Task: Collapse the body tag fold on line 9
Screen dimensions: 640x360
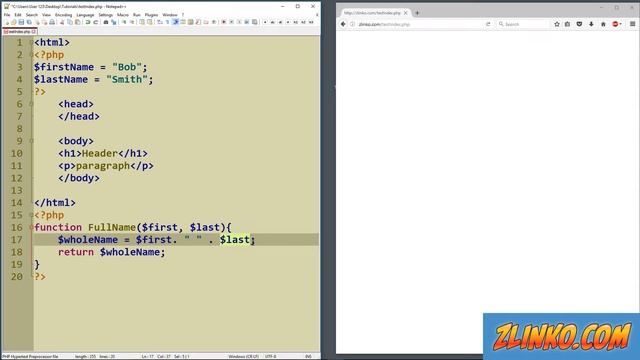Action: tap(31, 141)
